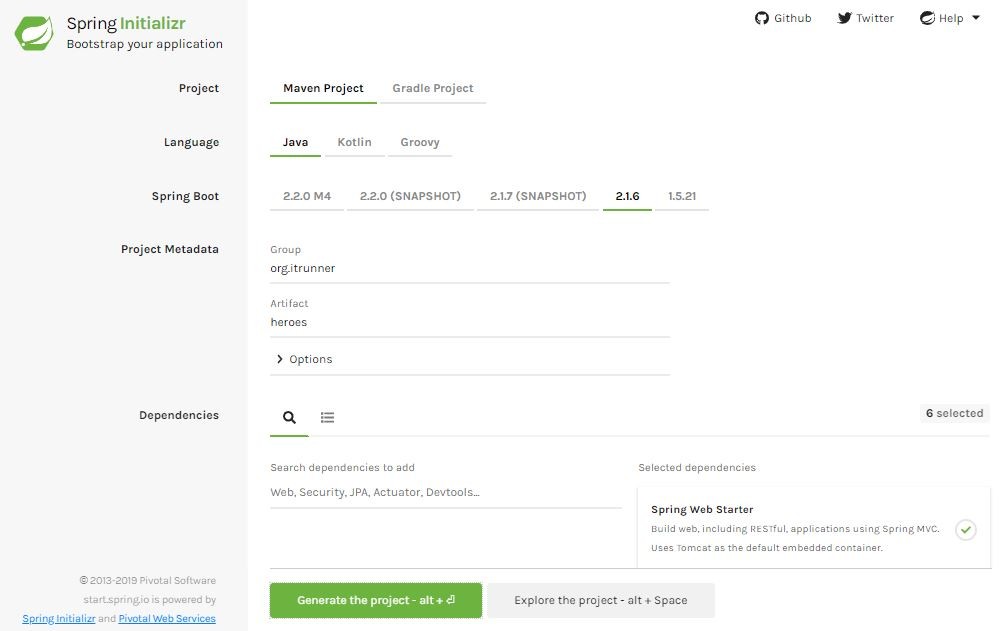1002x631 pixels.
Task: Click the 6 selected badge
Action: [955, 414]
